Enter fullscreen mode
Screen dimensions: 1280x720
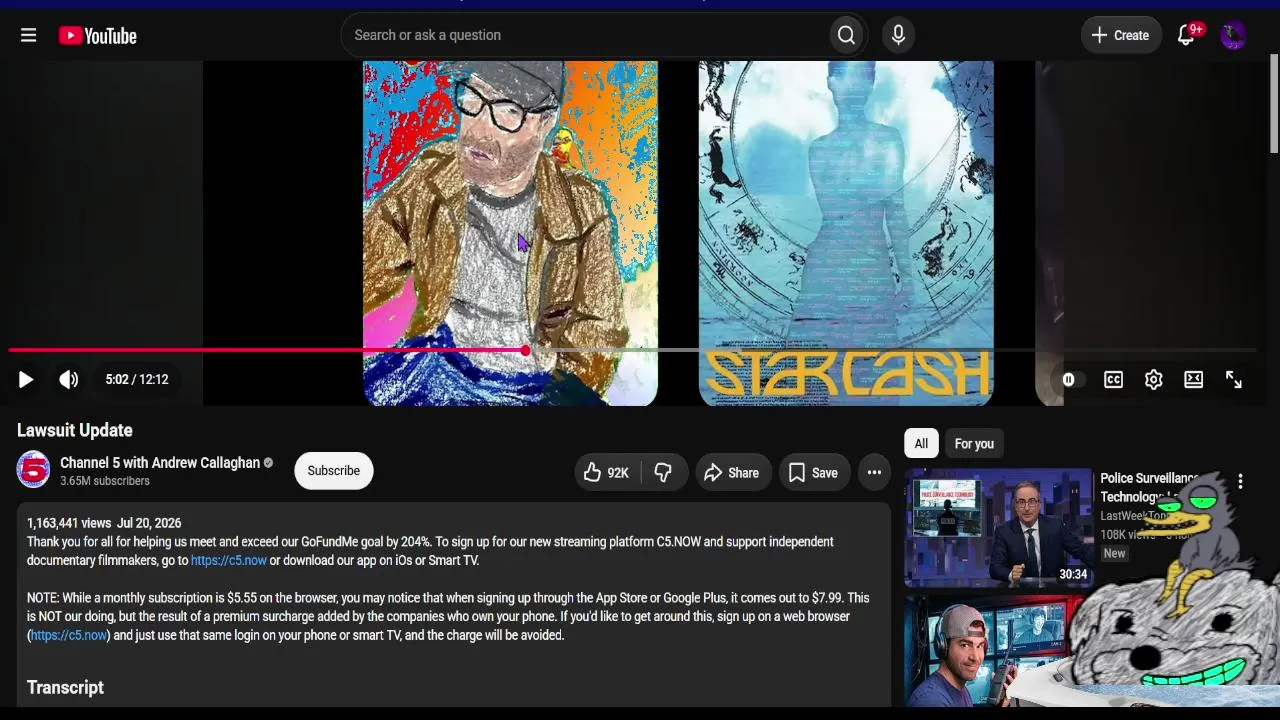(1233, 380)
